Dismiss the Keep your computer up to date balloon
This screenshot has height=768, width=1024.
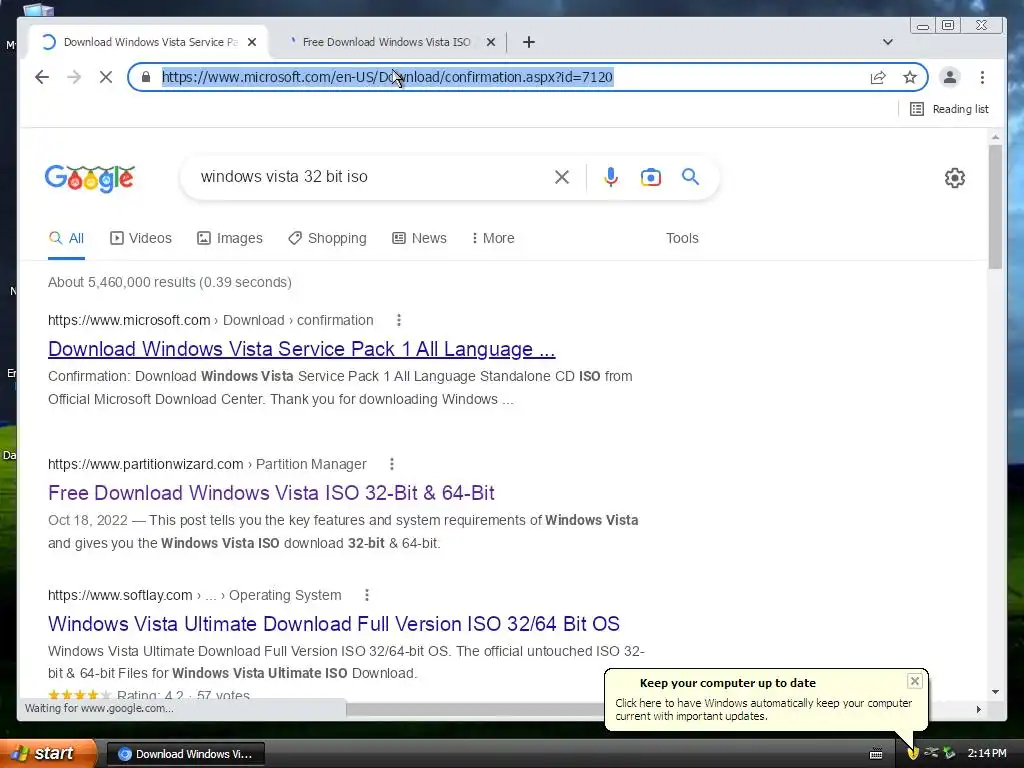(x=914, y=681)
